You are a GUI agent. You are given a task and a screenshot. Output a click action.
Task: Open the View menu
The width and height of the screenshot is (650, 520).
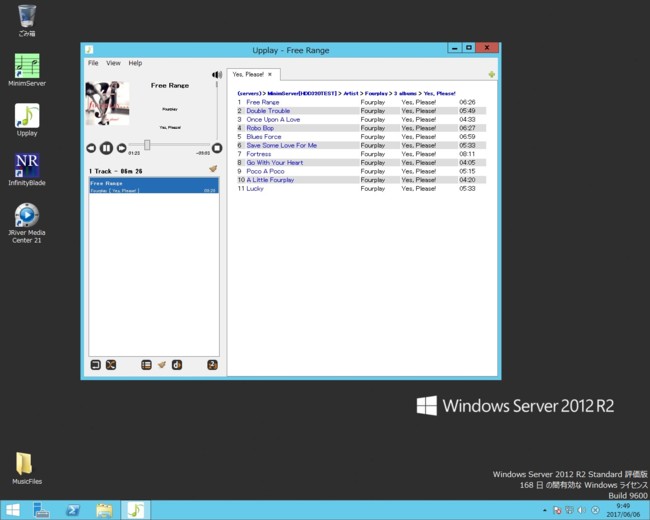tap(113, 63)
